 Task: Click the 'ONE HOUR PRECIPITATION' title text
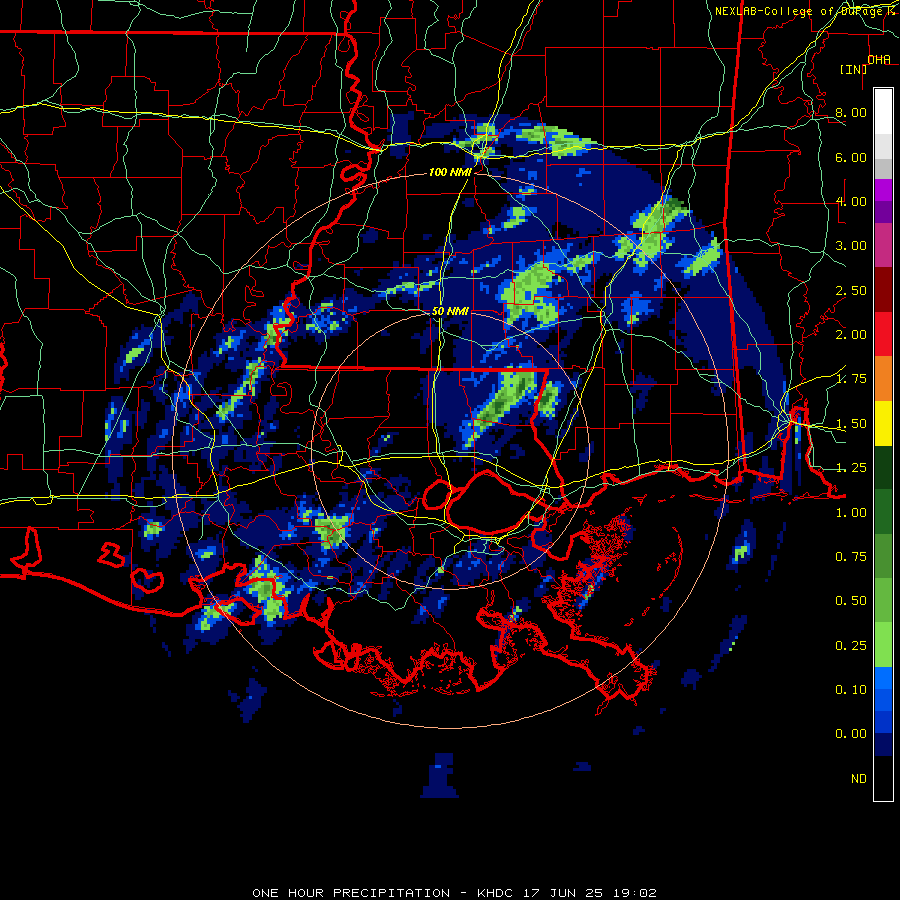tap(351, 893)
